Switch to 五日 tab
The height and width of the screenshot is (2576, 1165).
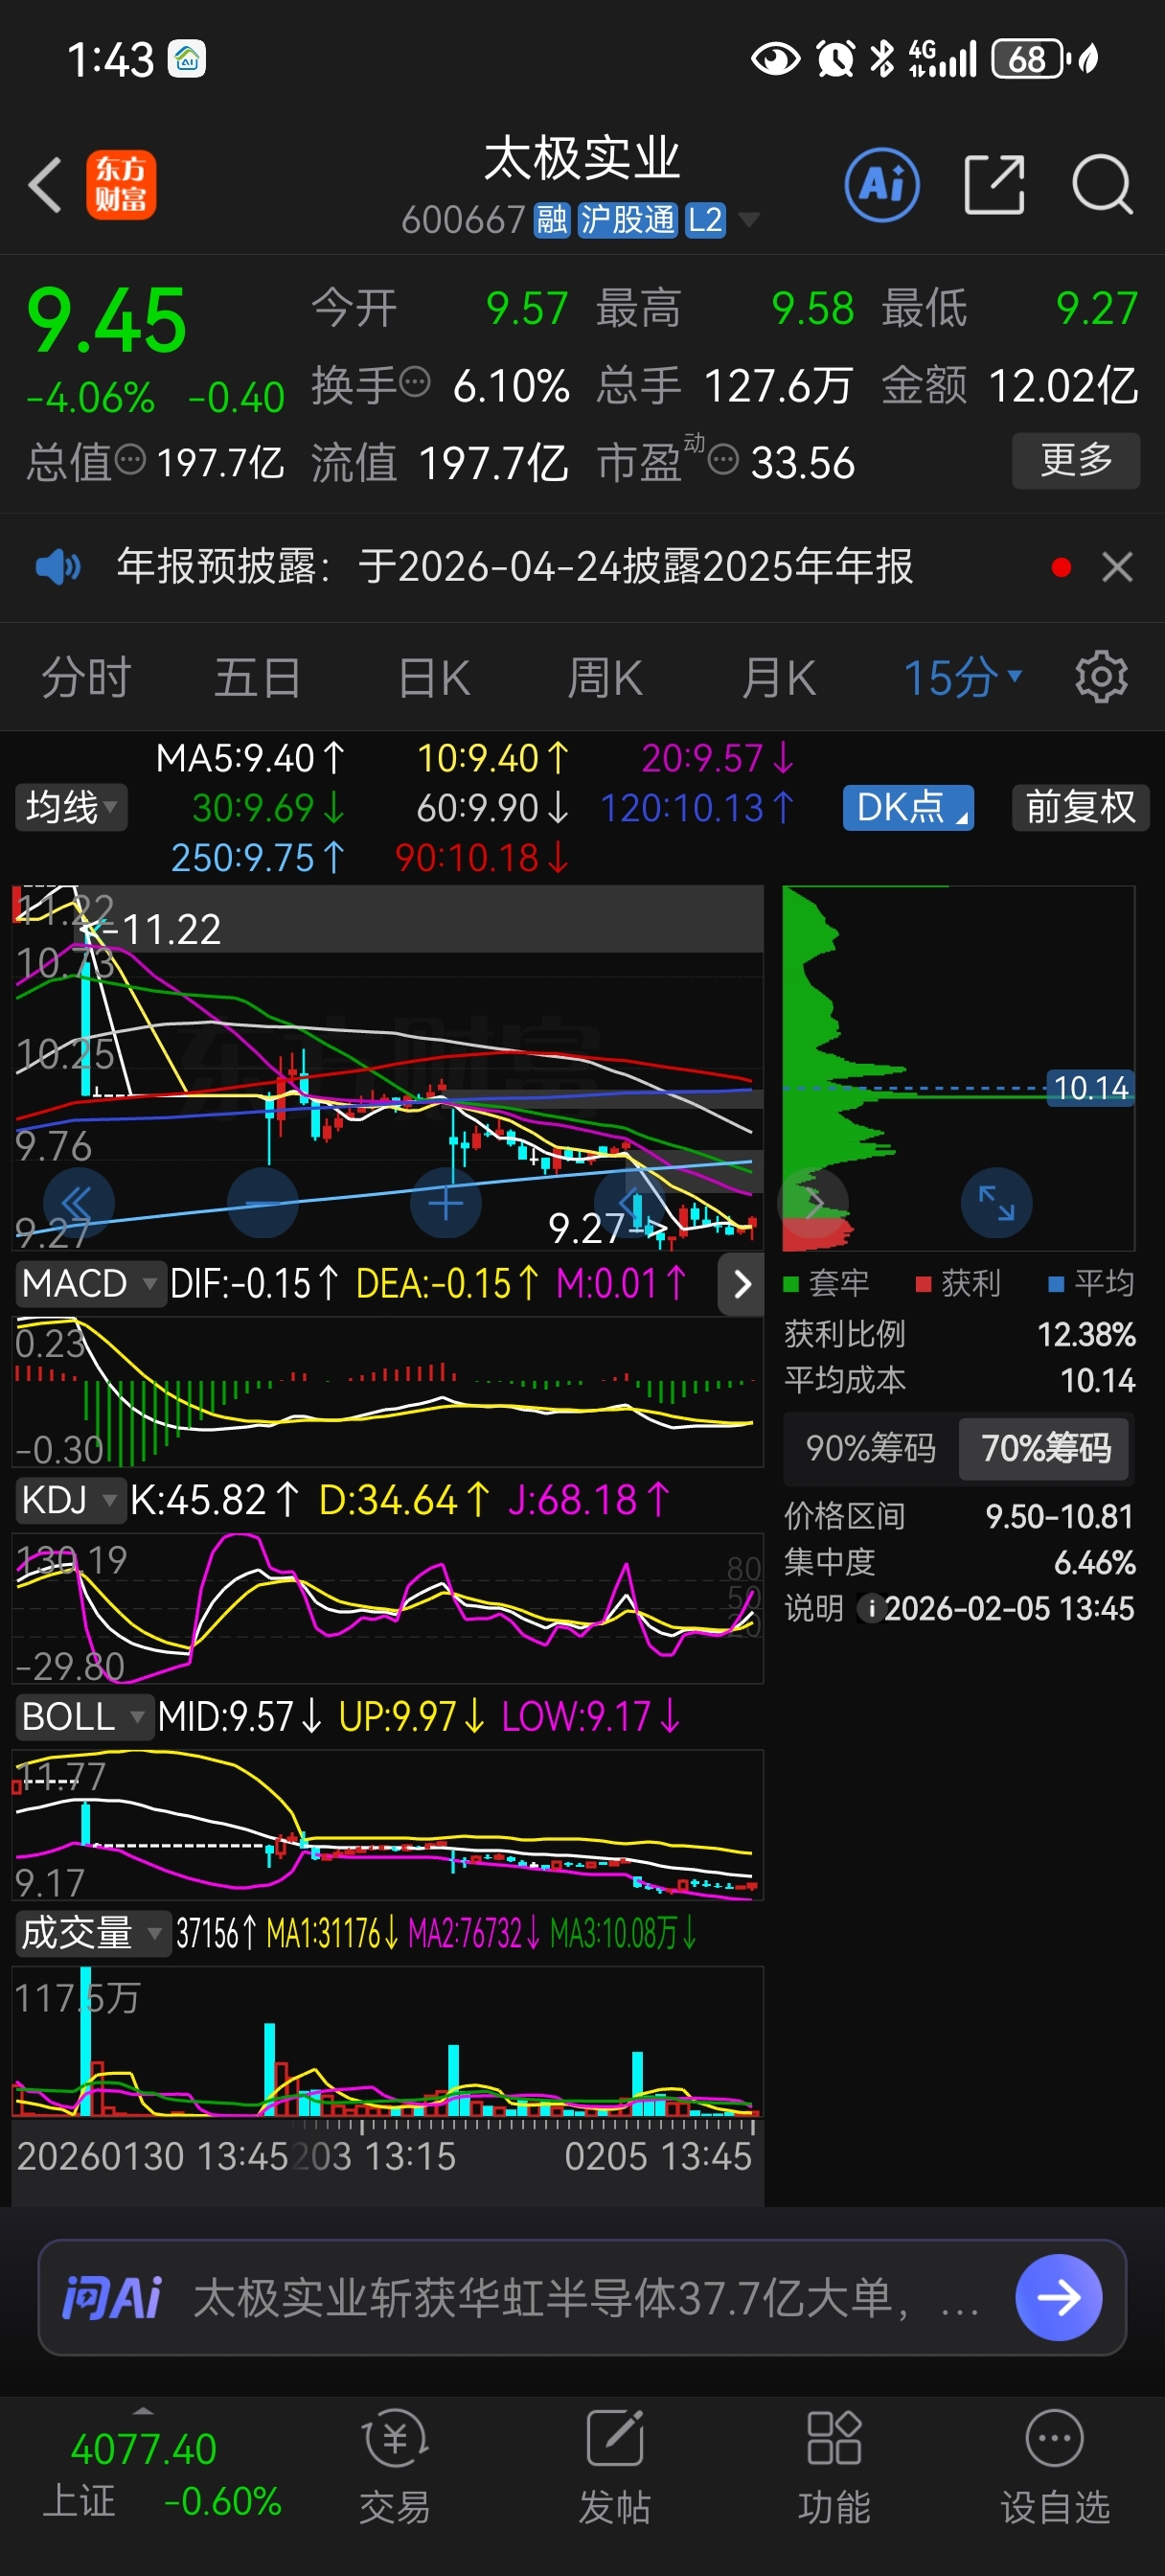tap(258, 677)
